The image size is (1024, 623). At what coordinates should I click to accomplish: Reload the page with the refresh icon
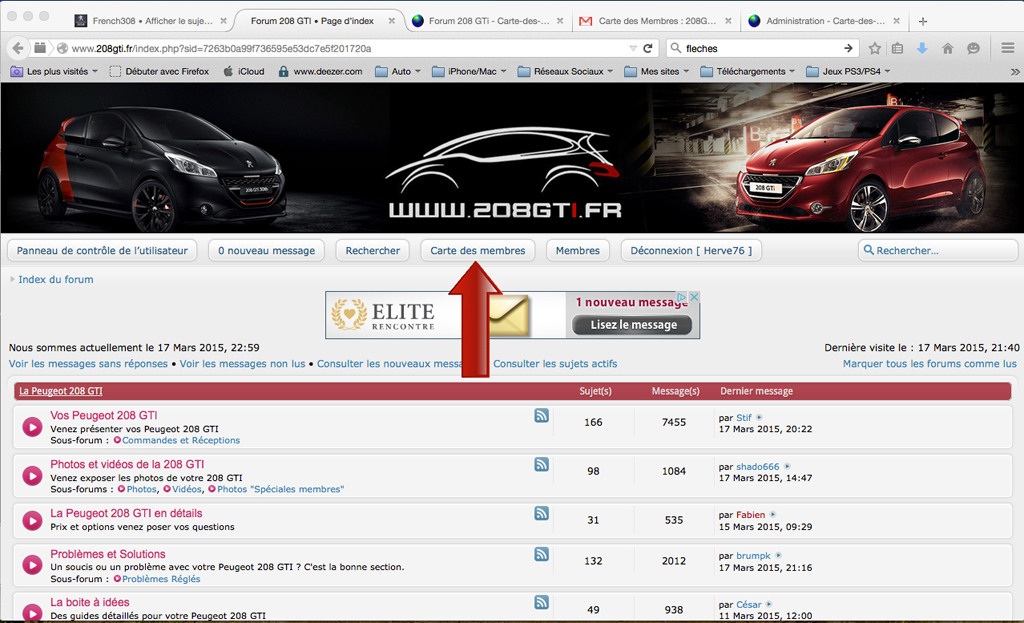click(x=648, y=48)
